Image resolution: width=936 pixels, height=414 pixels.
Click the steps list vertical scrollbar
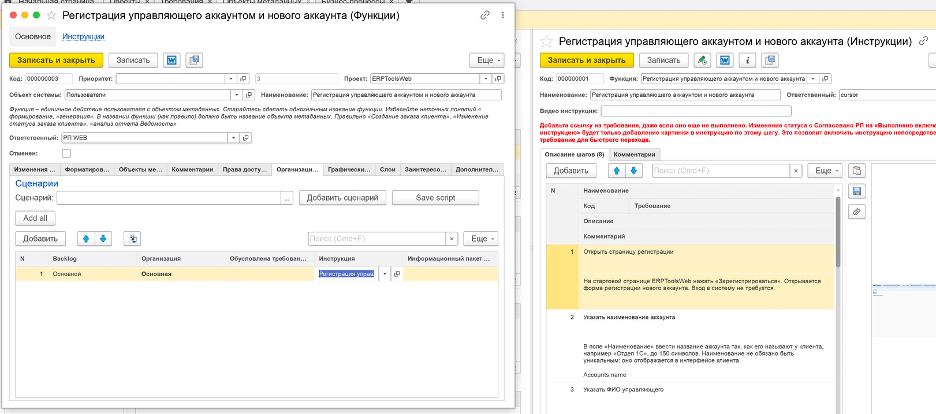coord(838,233)
